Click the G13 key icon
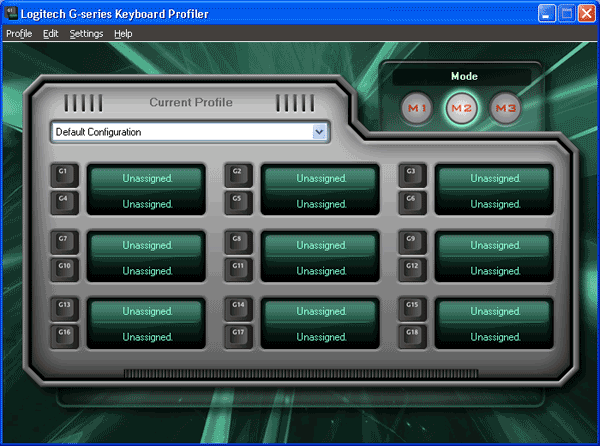 [x=65, y=309]
